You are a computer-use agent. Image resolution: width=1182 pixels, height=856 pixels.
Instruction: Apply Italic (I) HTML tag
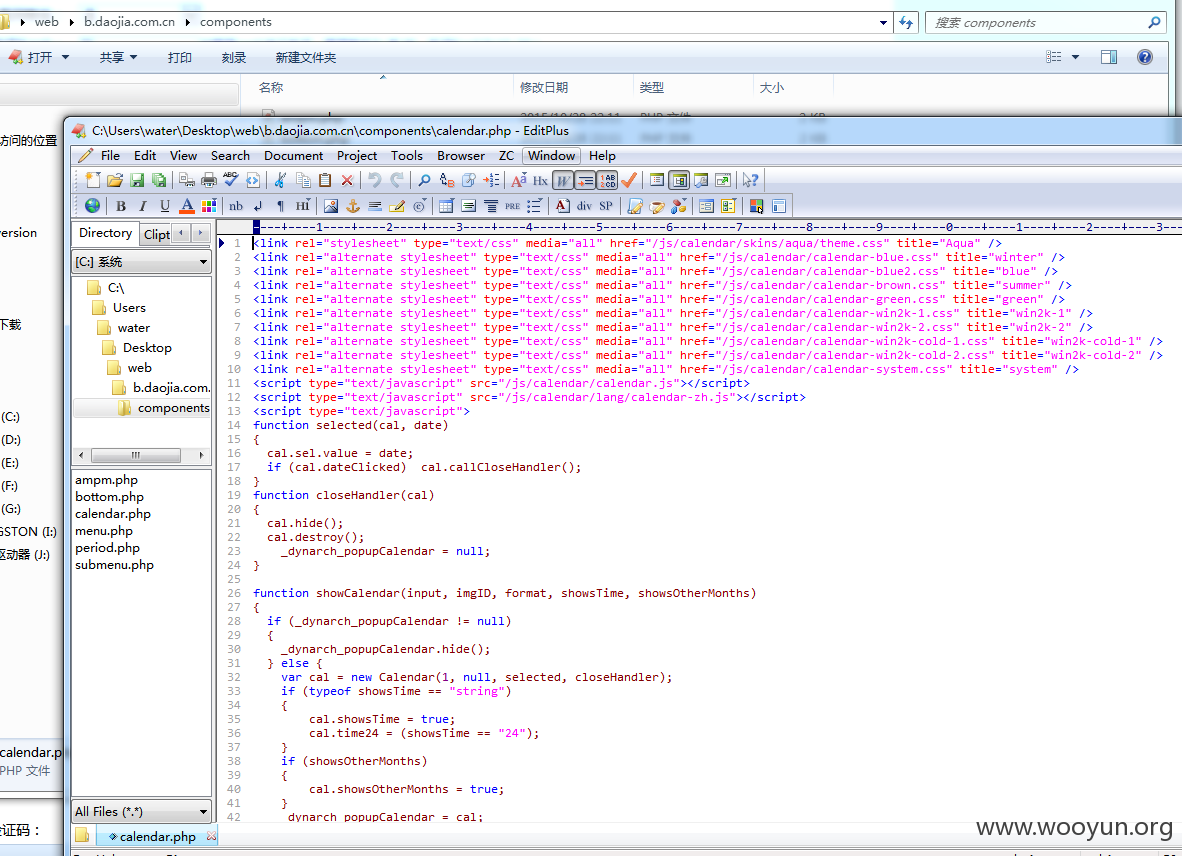(142, 206)
